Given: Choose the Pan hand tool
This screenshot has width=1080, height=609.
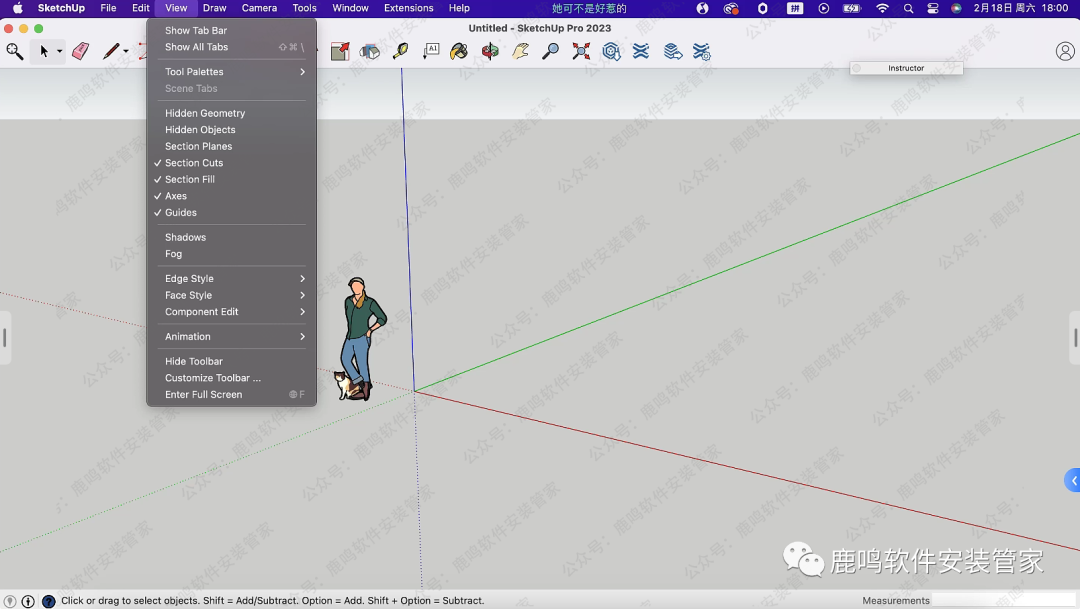Looking at the screenshot, I should (x=520, y=51).
